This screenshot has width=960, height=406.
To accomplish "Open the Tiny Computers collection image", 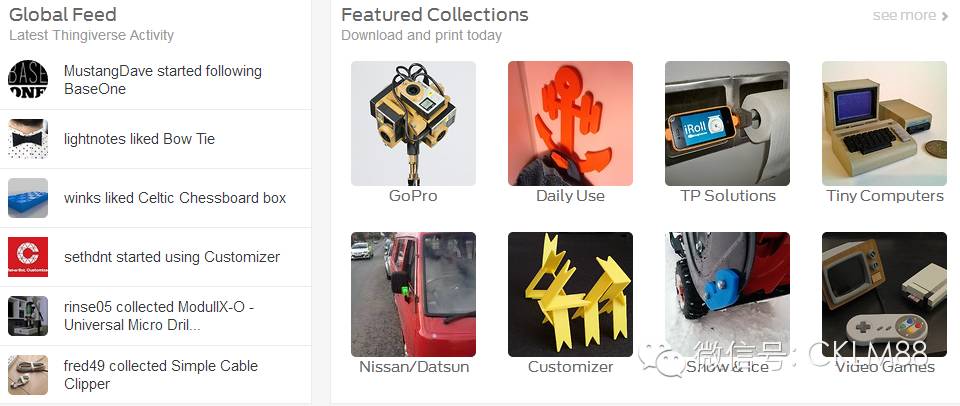I will pyautogui.click(x=884, y=123).
